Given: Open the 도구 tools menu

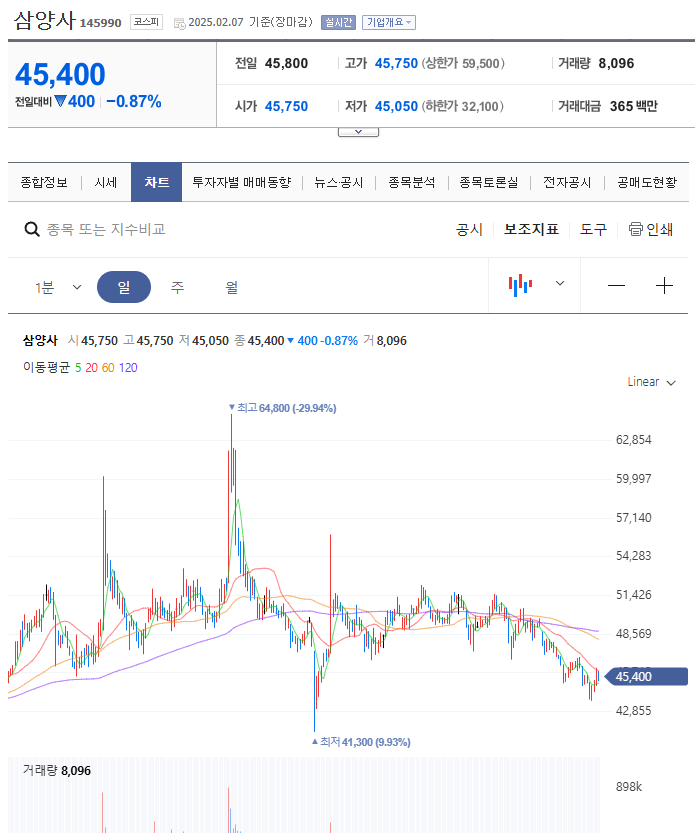Looking at the screenshot, I should (x=593, y=230).
